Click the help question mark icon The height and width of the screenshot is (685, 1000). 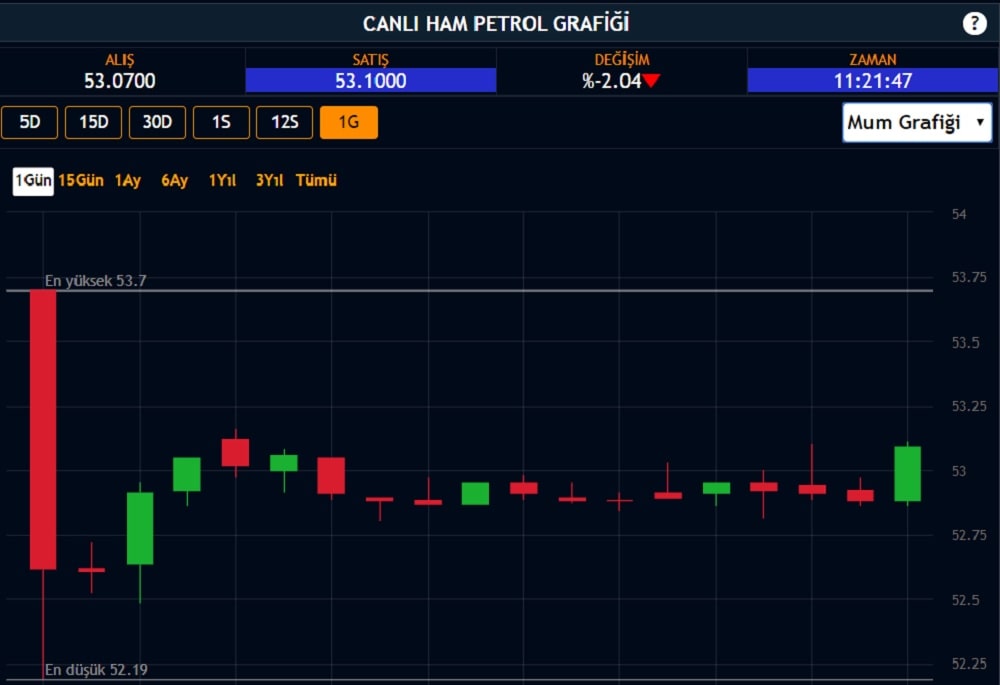[974, 24]
